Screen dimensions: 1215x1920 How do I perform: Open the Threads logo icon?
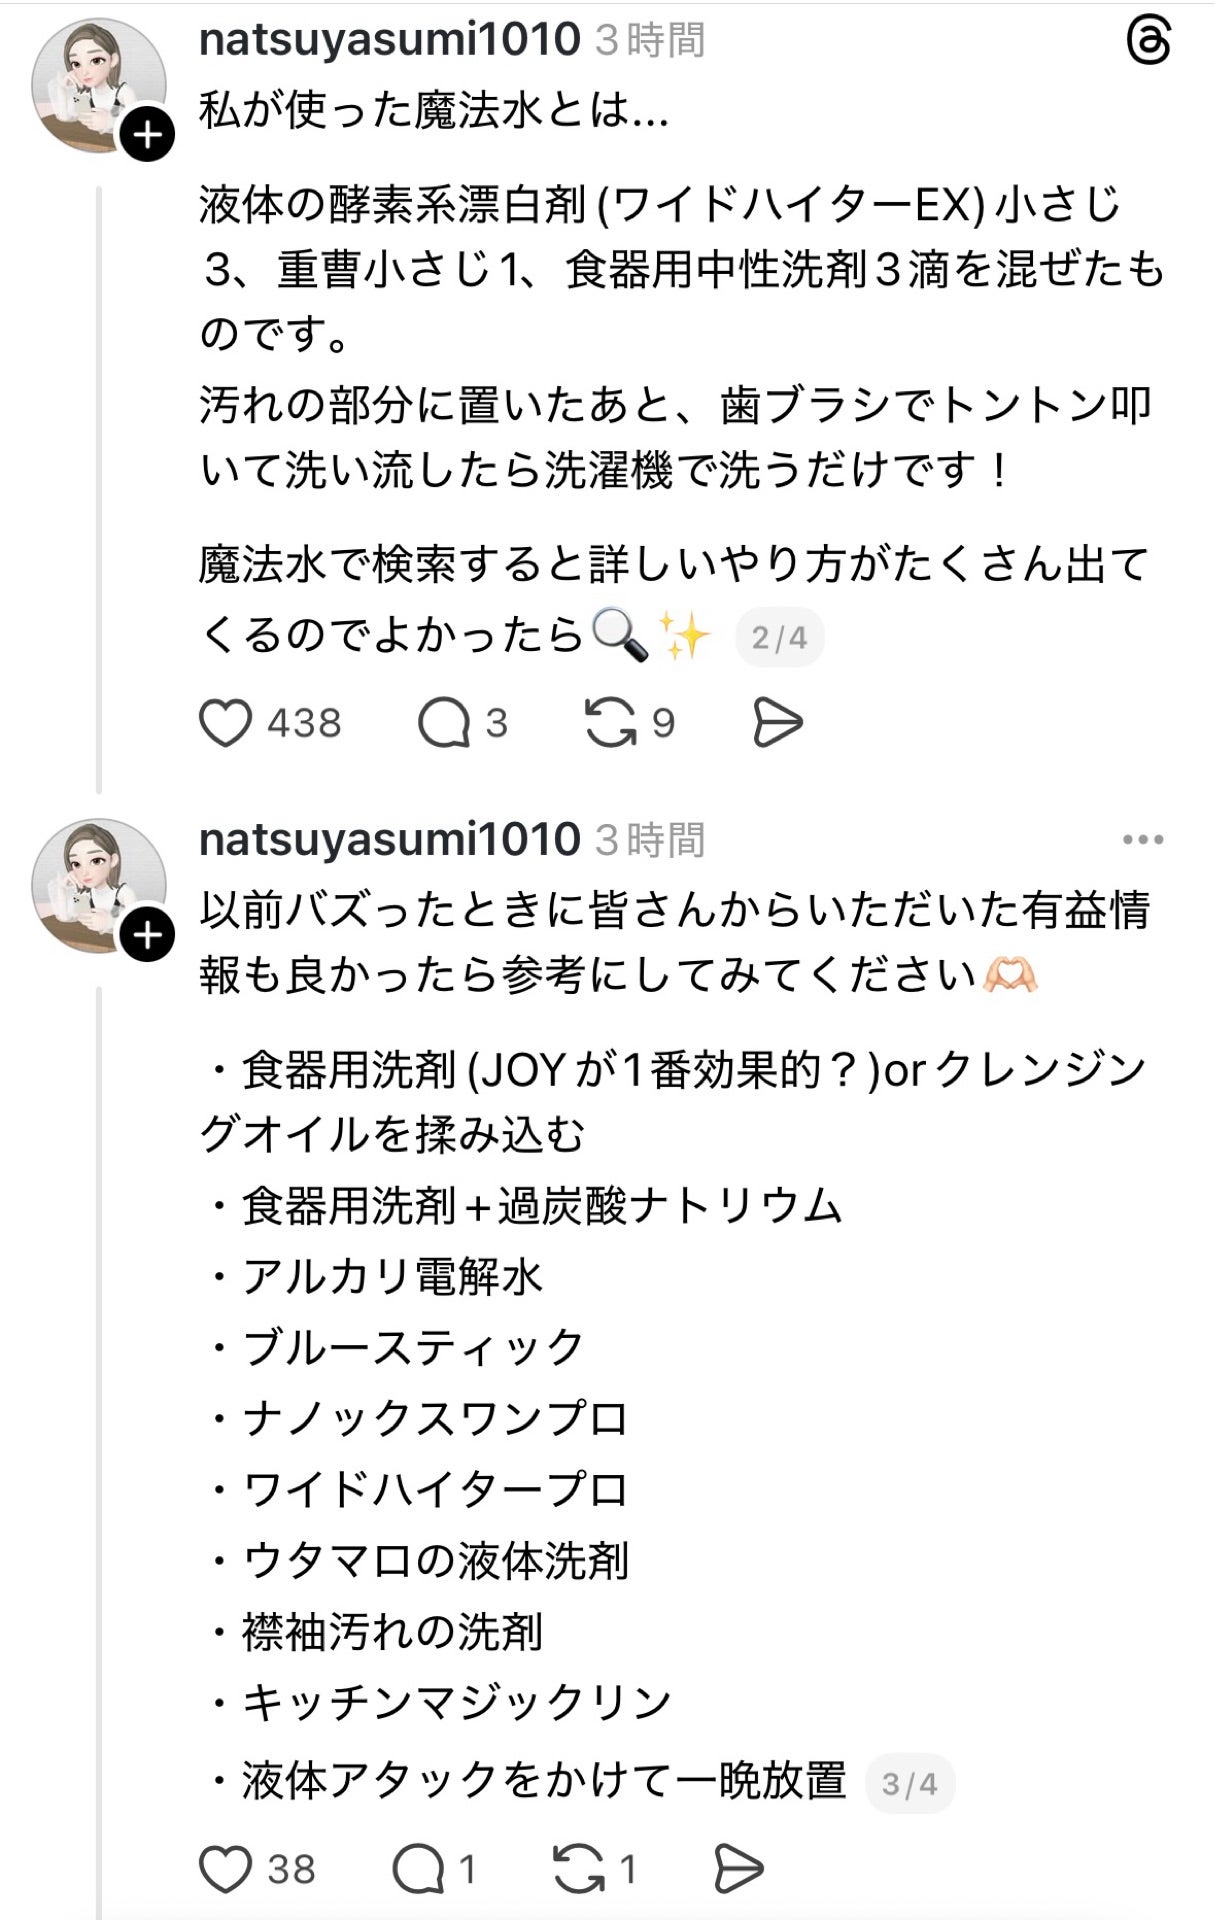click(1148, 43)
